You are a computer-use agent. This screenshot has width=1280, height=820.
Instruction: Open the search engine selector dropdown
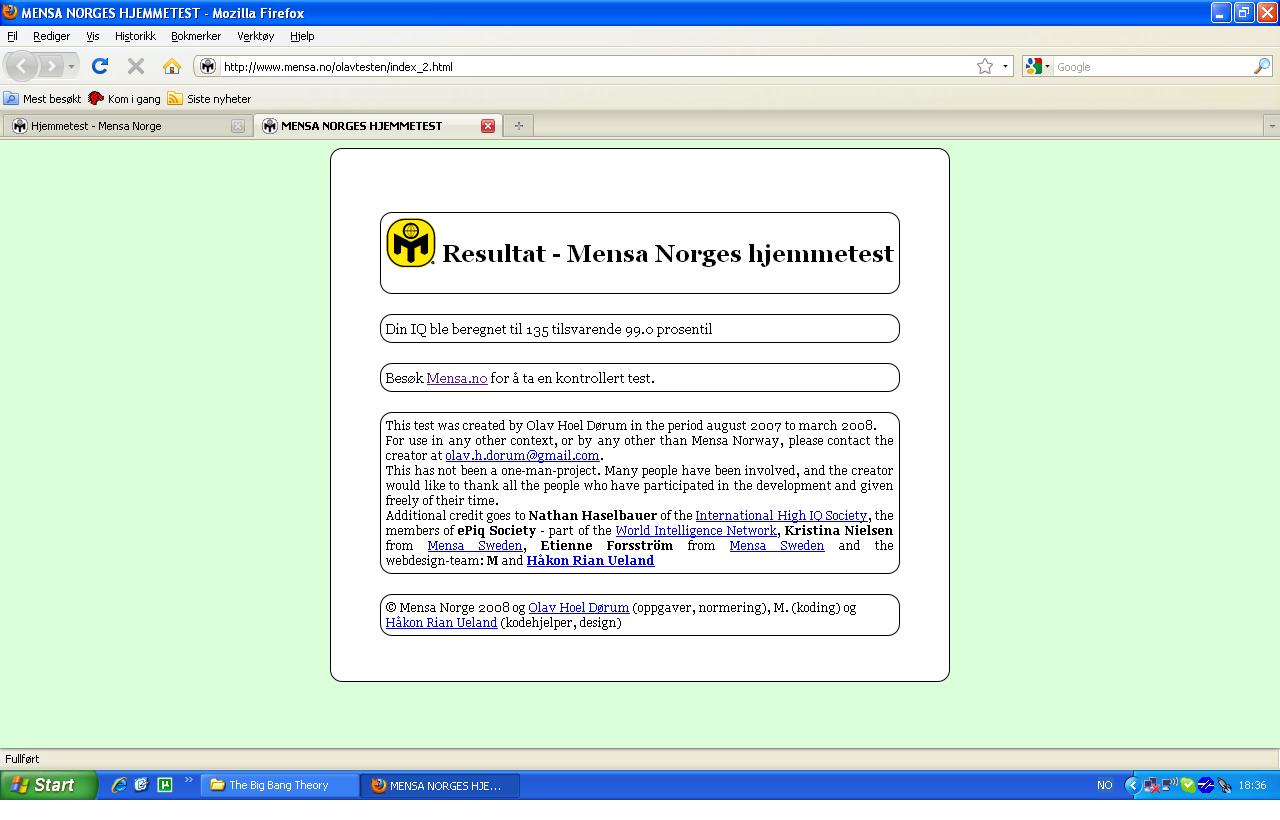tap(1047, 66)
